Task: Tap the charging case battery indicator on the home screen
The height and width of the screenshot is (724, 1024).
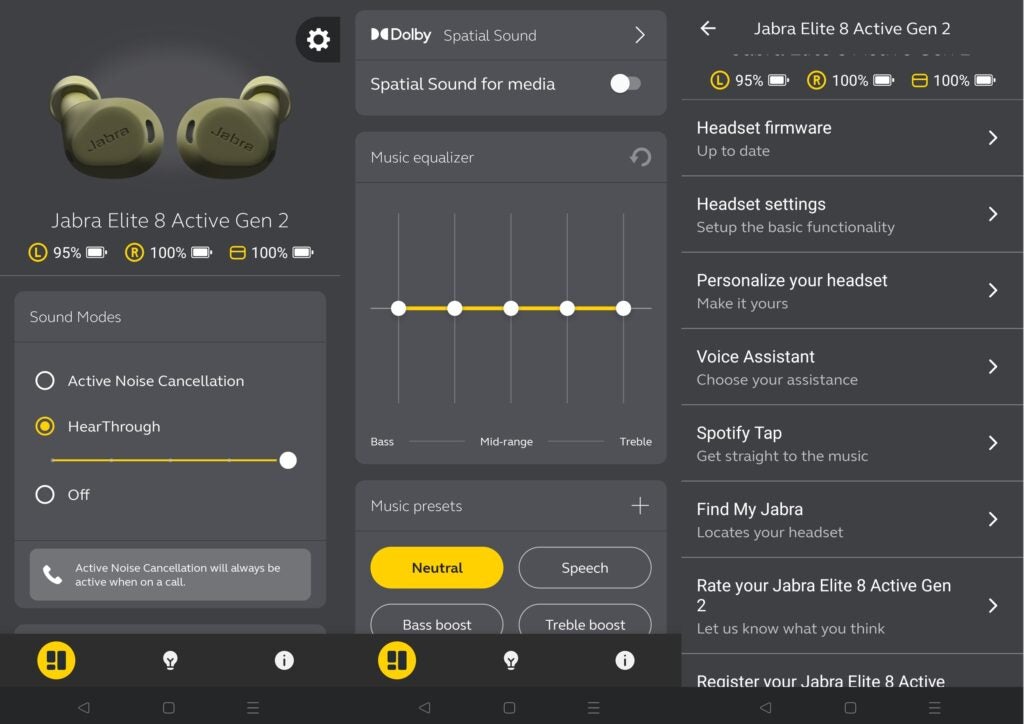Action: pyautogui.click(x=272, y=253)
